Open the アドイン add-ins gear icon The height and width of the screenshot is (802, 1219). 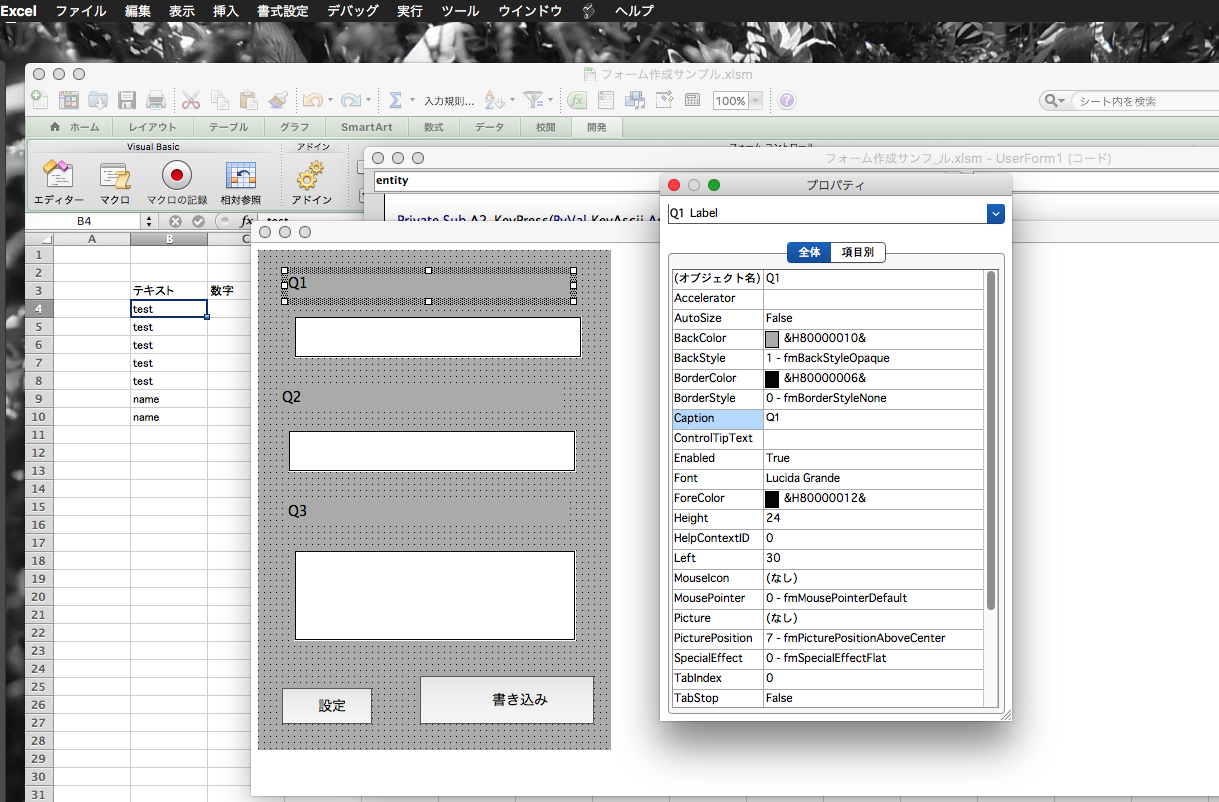(x=311, y=178)
